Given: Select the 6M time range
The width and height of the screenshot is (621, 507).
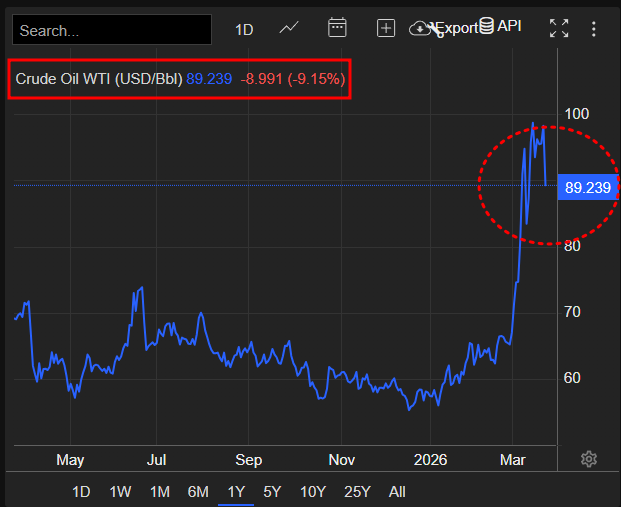Looking at the screenshot, I should click(198, 492).
